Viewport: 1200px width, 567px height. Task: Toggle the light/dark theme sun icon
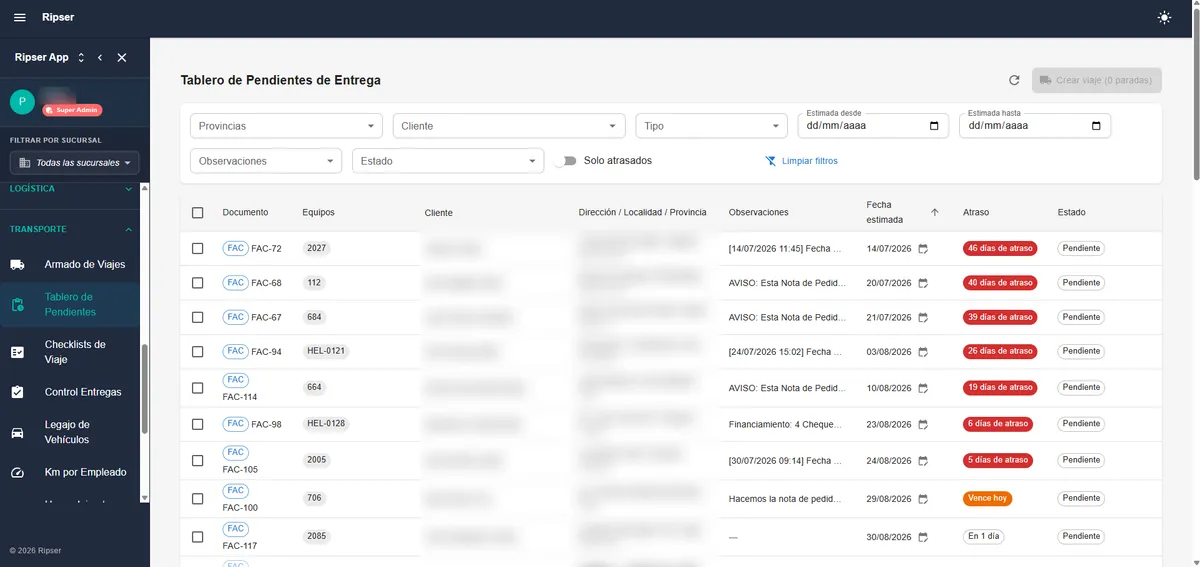click(1164, 18)
